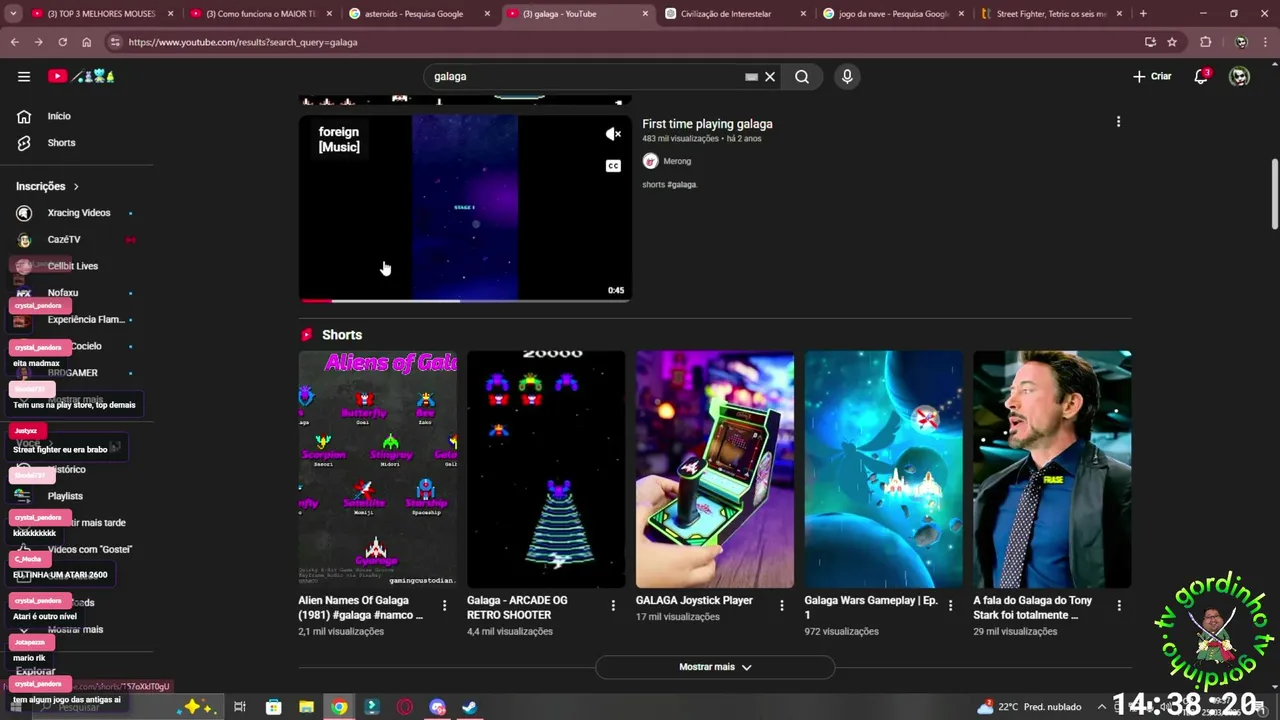Open the YouTube hamburger guide menu

pyautogui.click(x=24, y=76)
